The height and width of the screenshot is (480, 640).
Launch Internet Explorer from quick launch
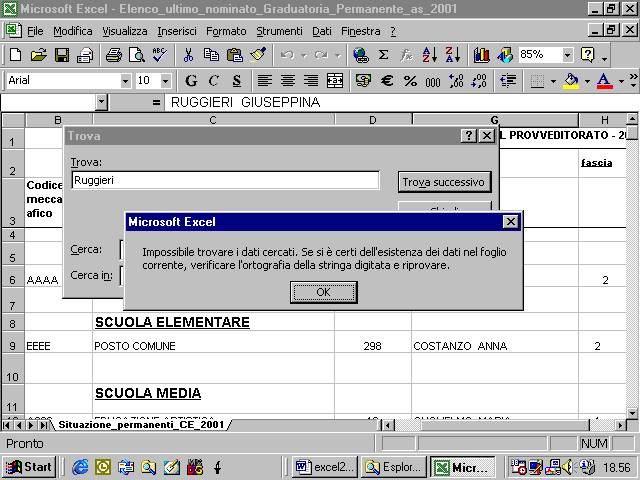[x=80, y=467]
